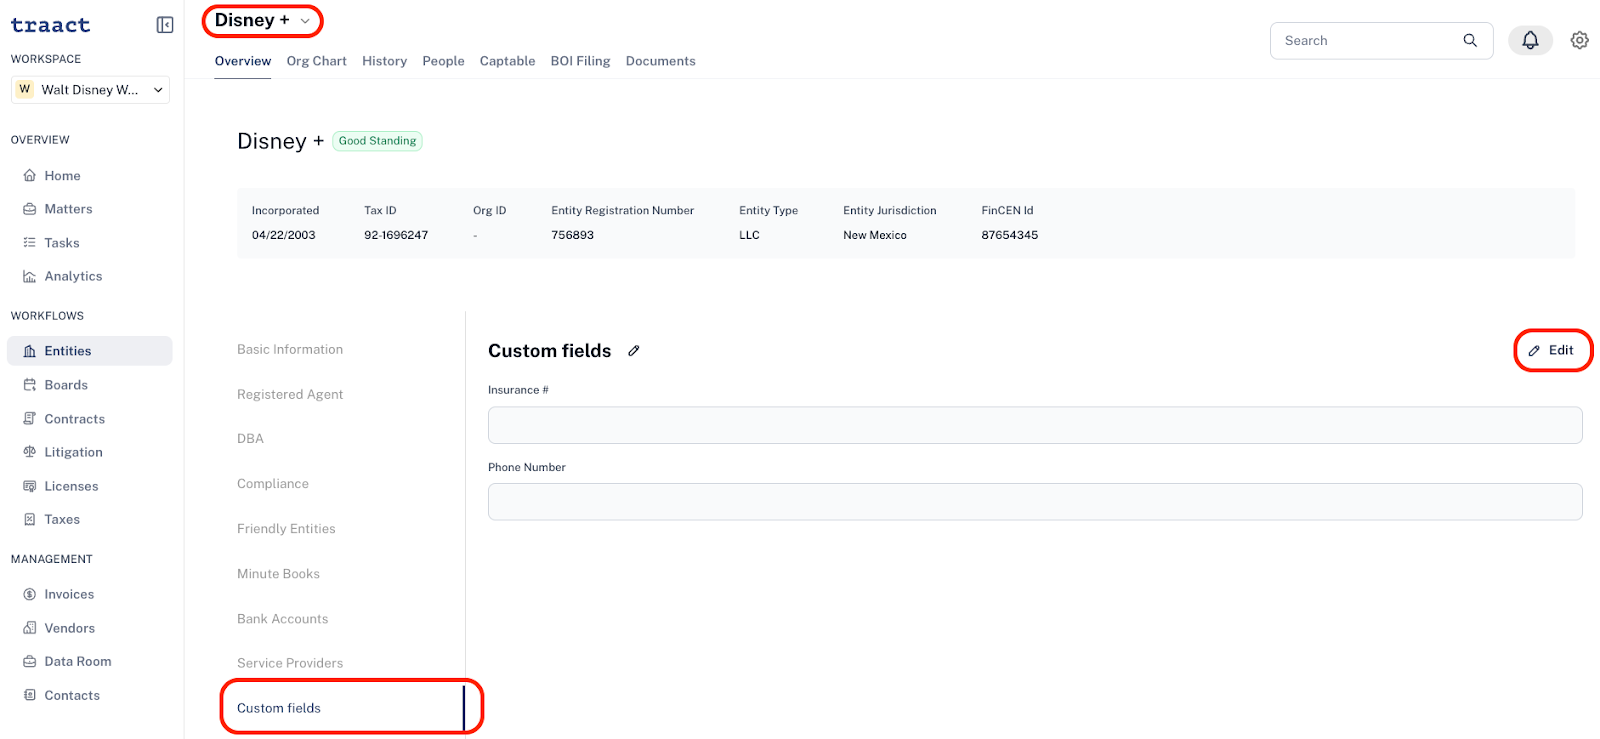The width and height of the screenshot is (1600, 739).
Task: Click the Taxes icon
Action: click(30, 519)
